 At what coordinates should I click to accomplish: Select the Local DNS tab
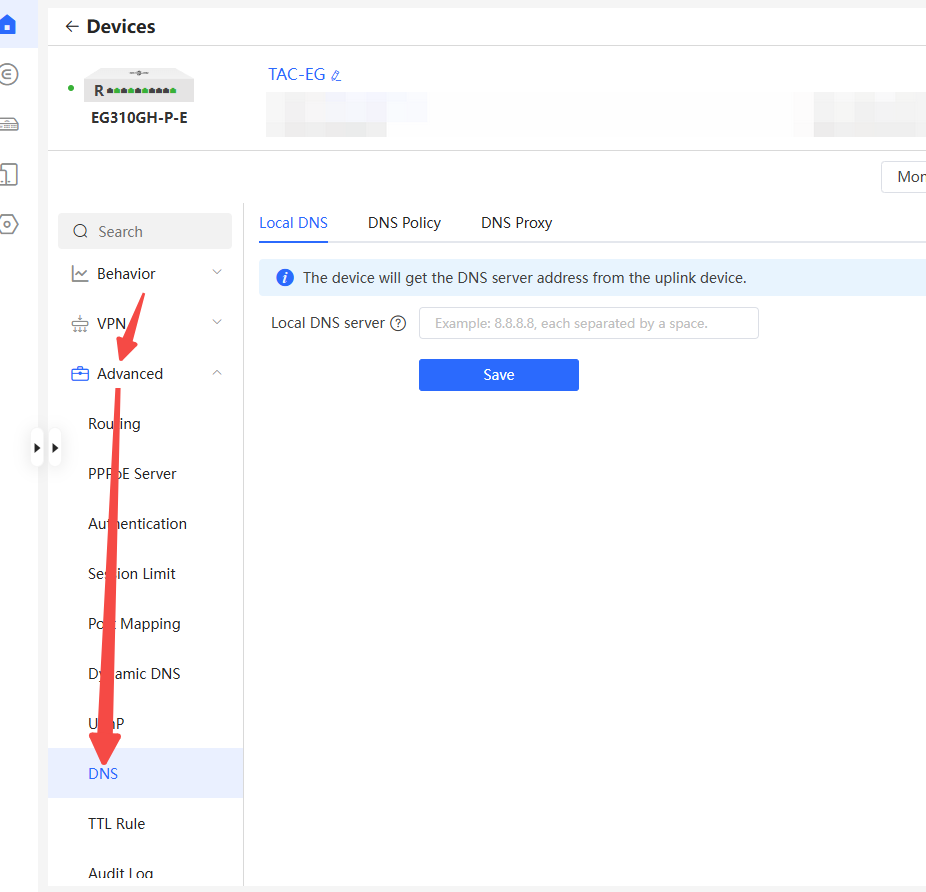tap(293, 223)
